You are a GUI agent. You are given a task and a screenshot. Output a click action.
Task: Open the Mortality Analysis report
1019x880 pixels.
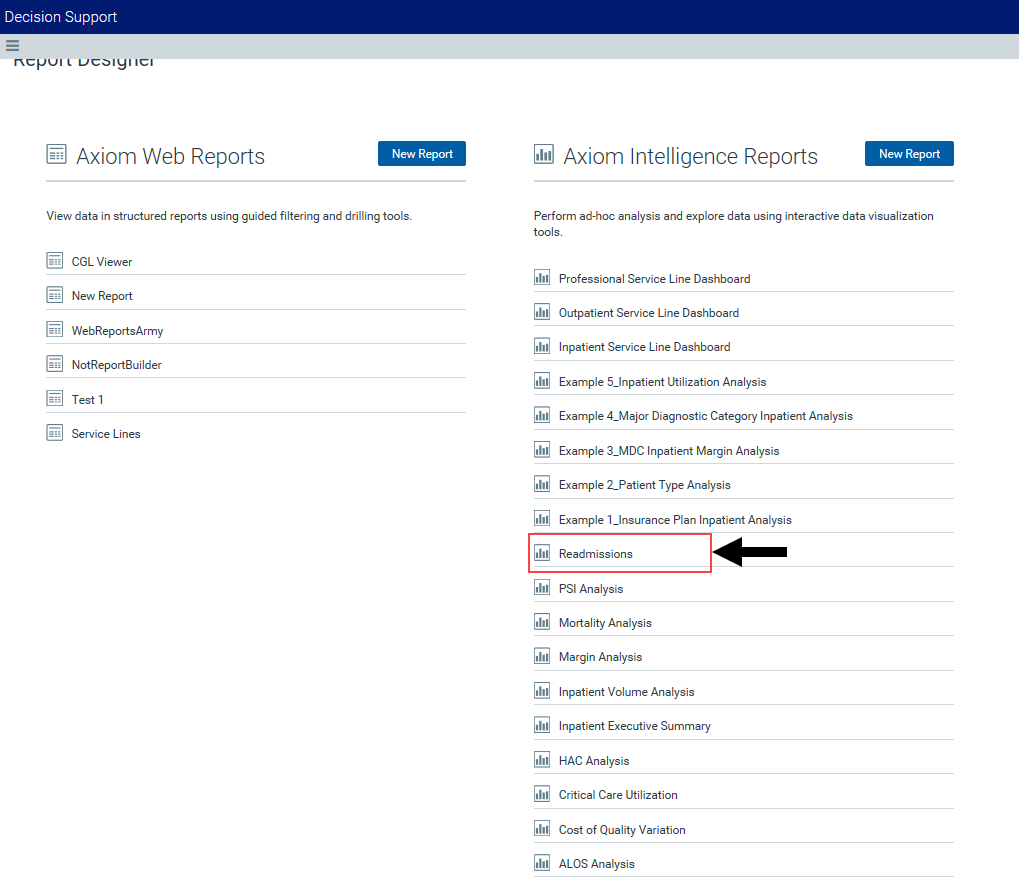(605, 623)
